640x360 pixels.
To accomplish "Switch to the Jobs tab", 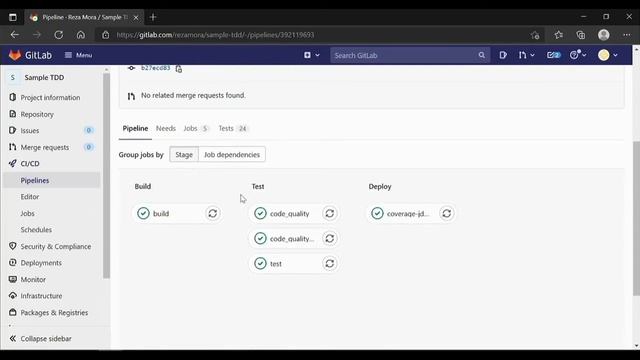I will point(196,129).
